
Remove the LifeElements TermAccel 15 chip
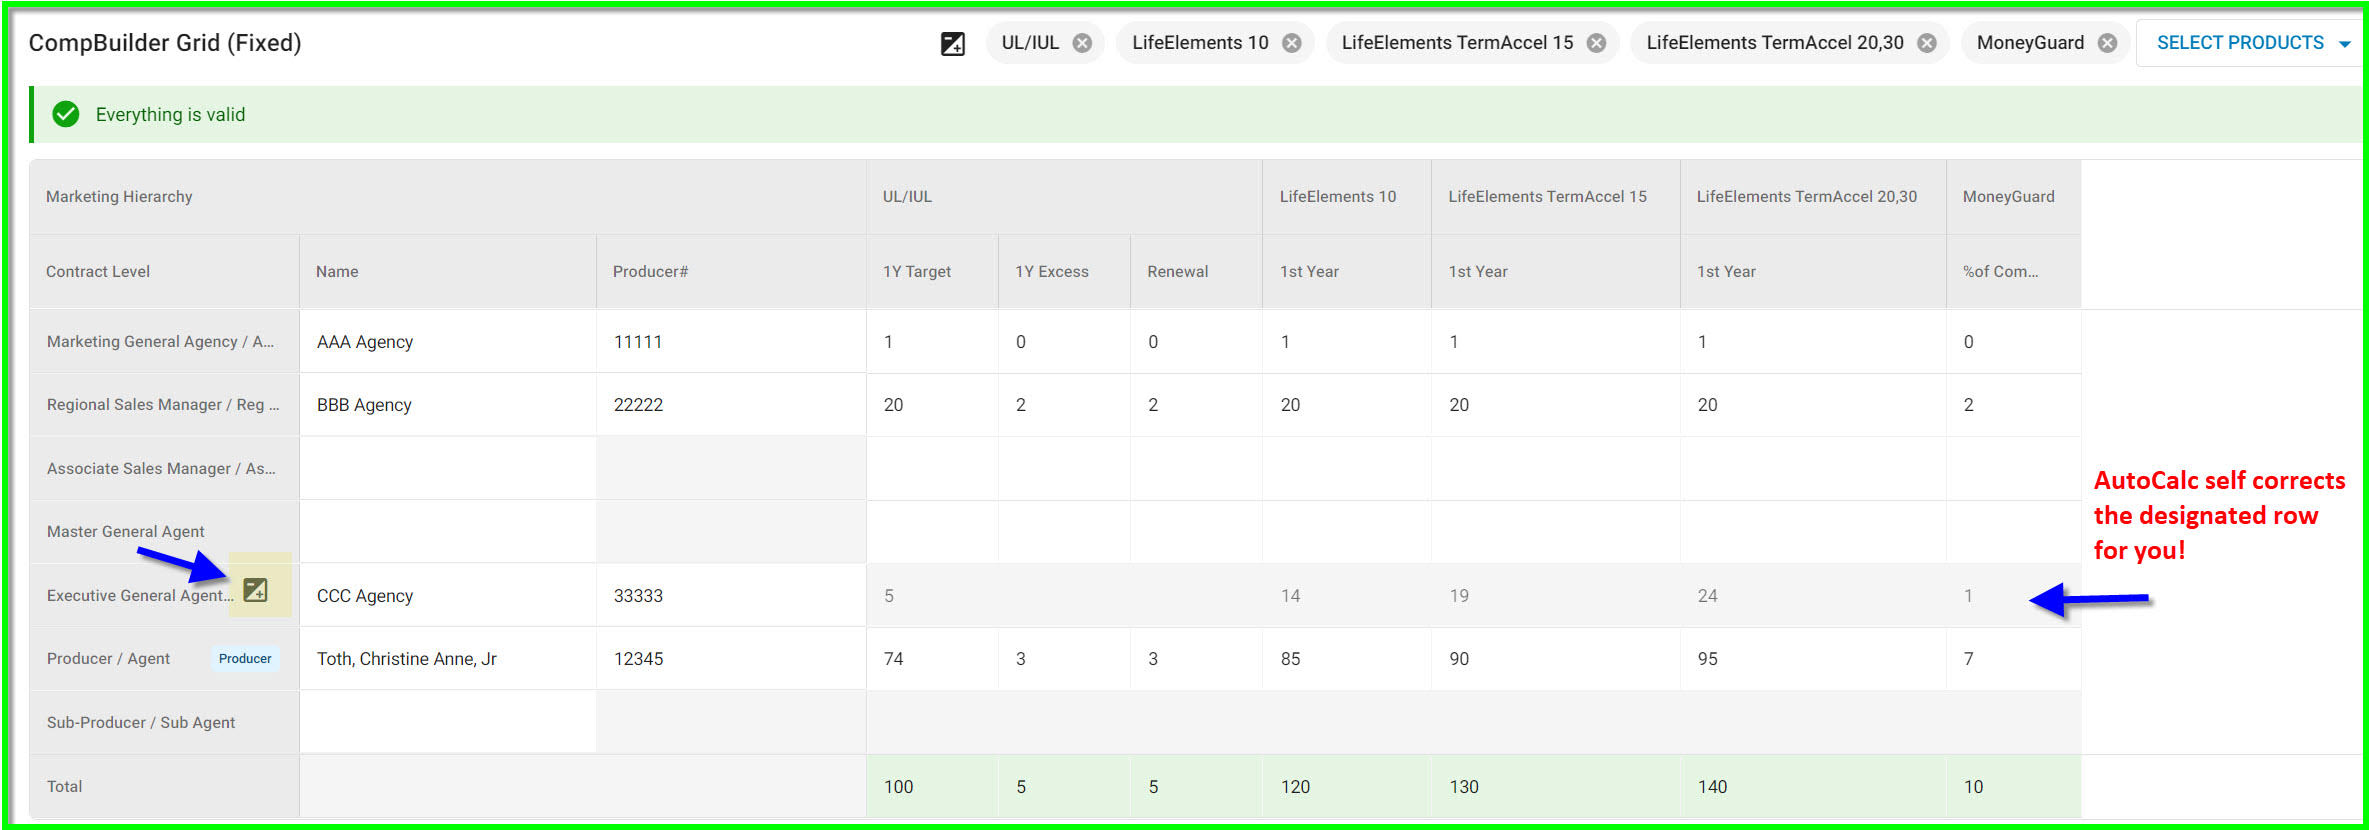point(1597,43)
